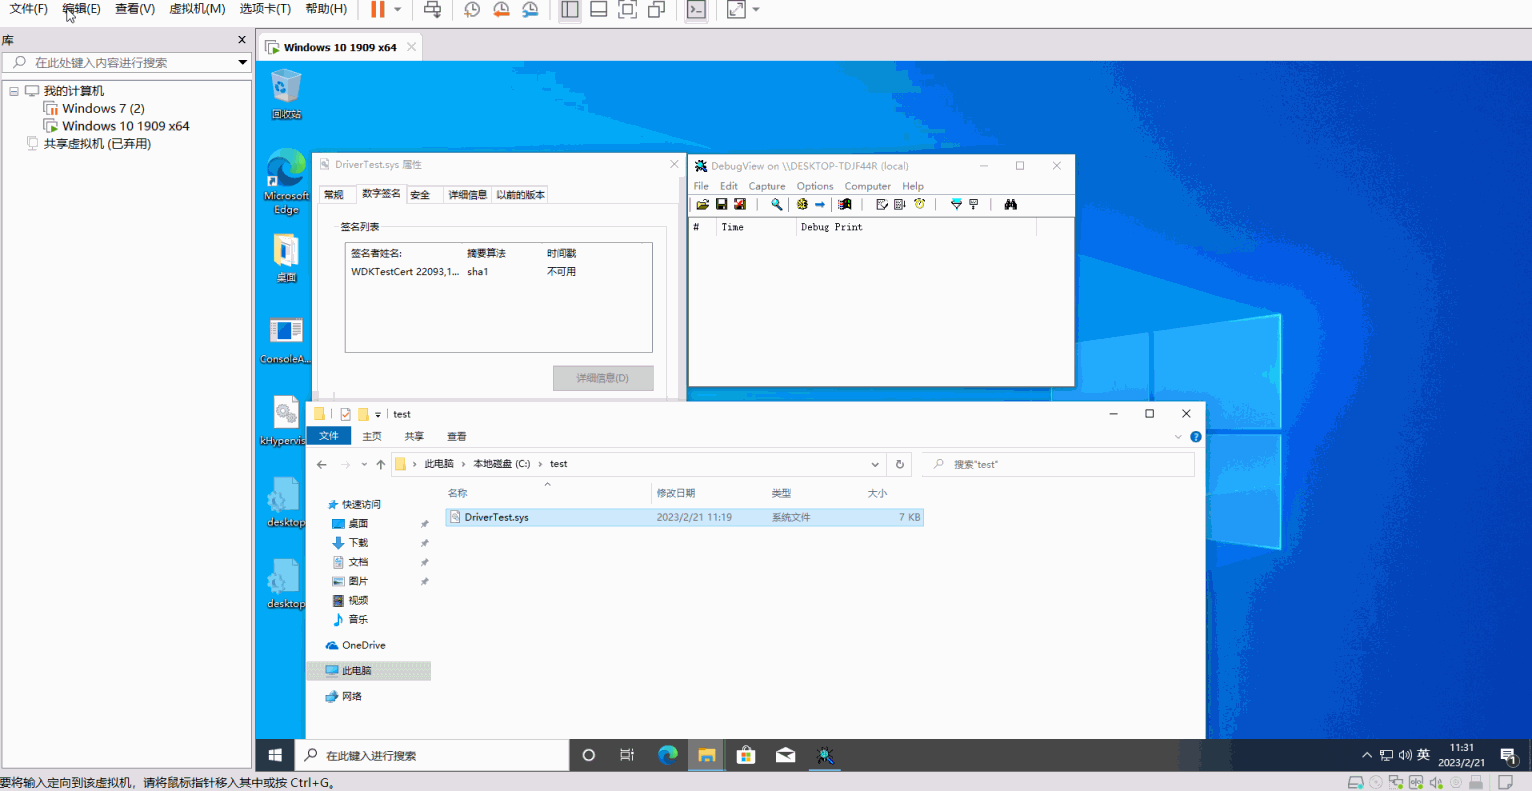Open the stretch display dropdown arrow
Screen dimensions: 1532x791
(x=756, y=9)
